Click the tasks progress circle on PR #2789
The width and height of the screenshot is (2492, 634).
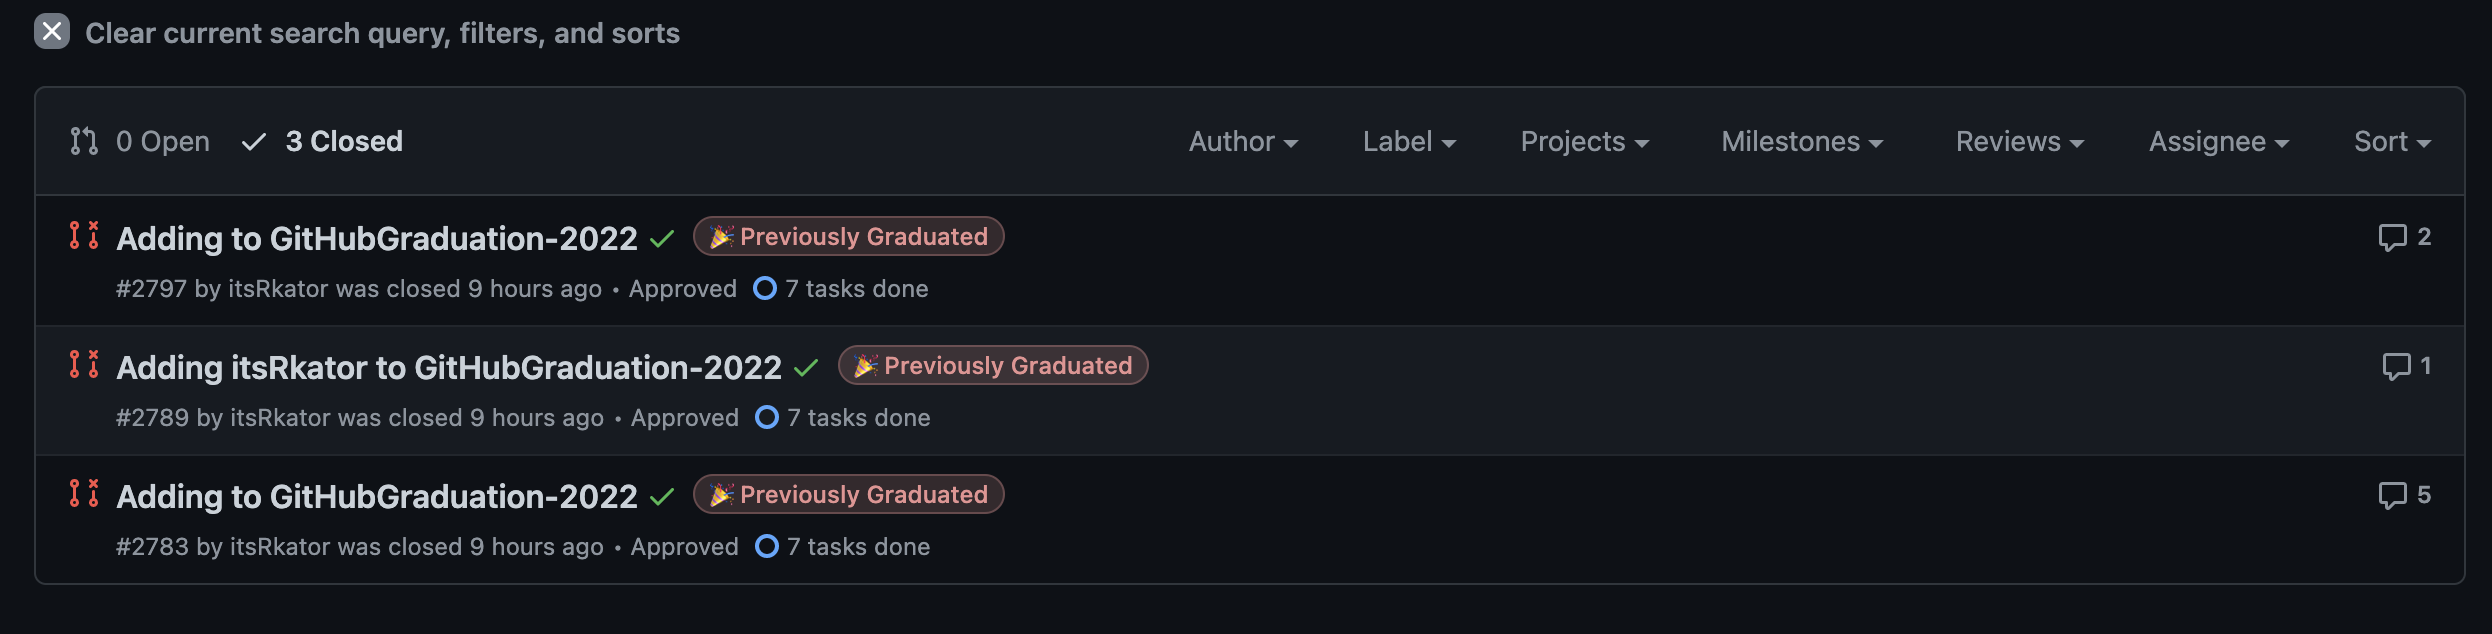[766, 417]
